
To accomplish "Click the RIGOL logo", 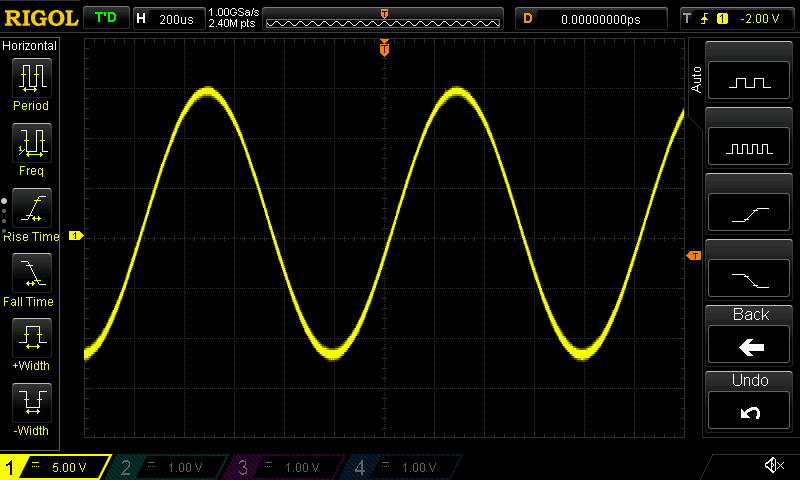I will (41, 18).
